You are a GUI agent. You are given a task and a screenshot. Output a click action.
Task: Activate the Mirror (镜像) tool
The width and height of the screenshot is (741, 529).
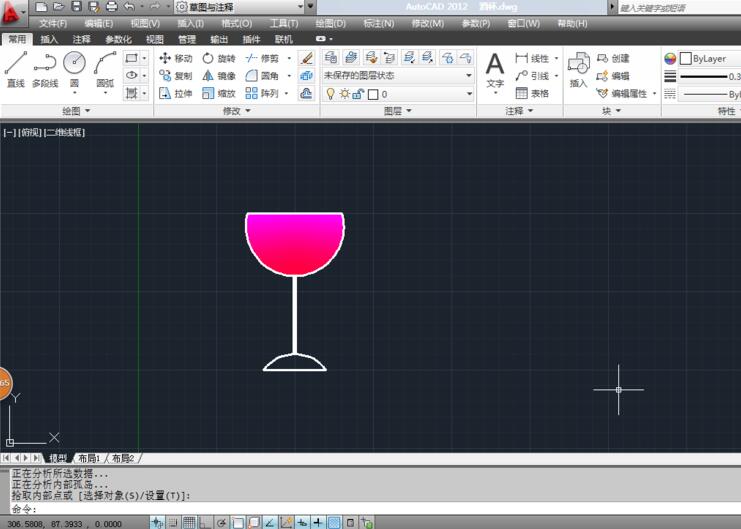coord(219,76)
